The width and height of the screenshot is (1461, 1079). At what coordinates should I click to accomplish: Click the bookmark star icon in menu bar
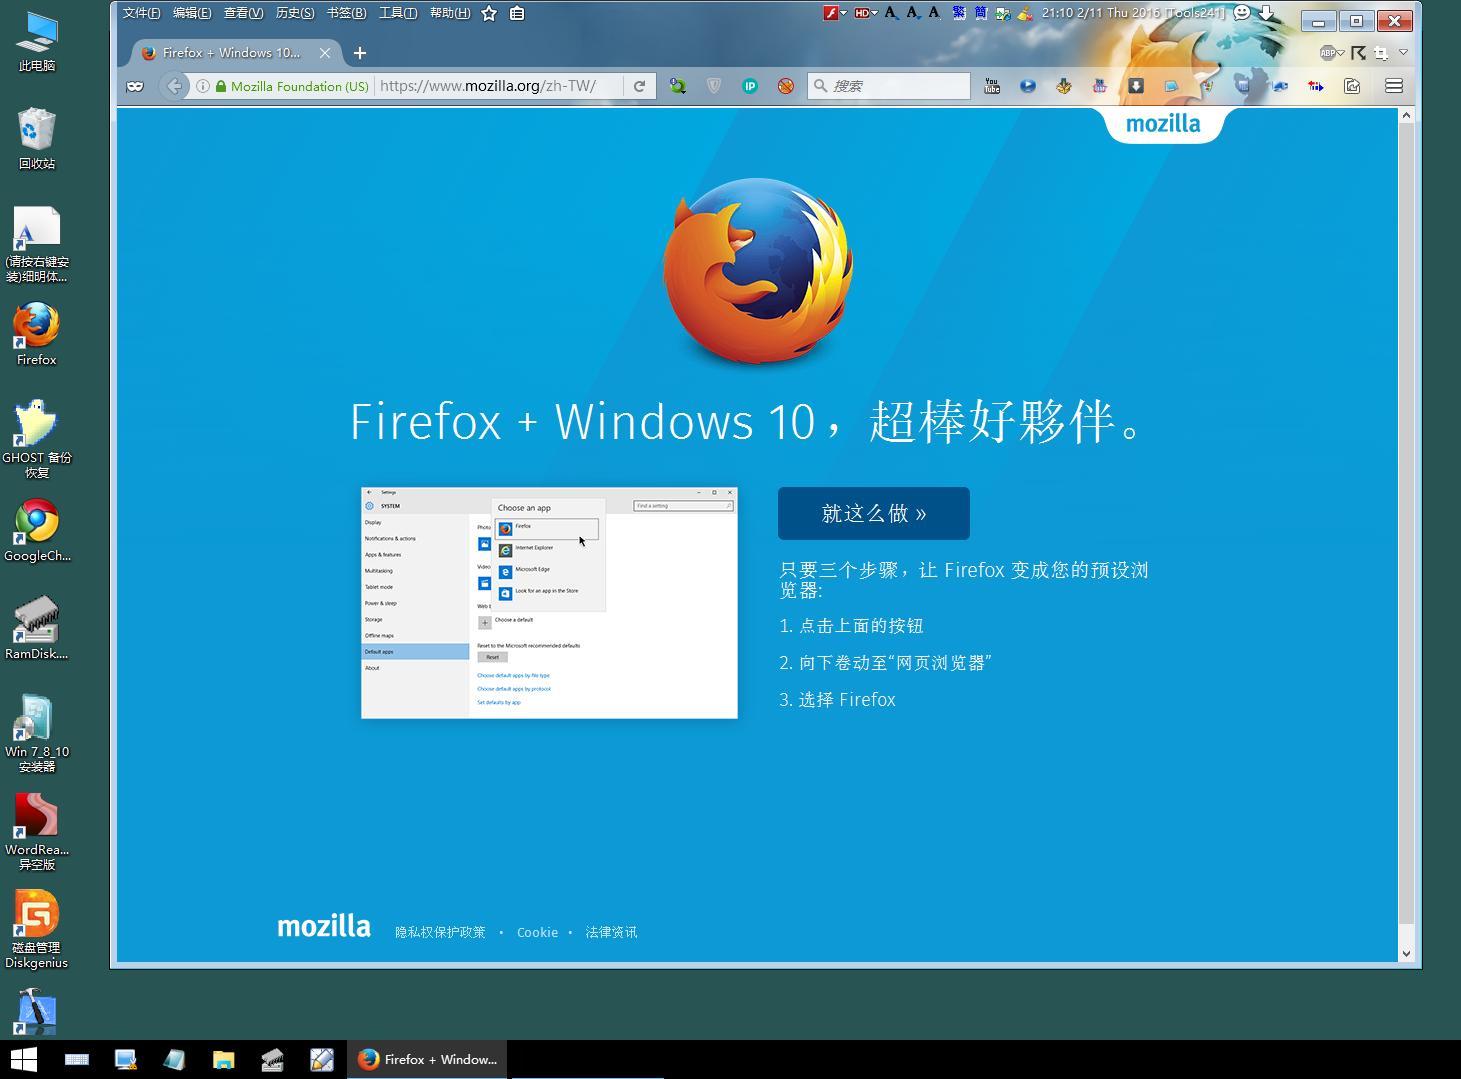(489, 13)
